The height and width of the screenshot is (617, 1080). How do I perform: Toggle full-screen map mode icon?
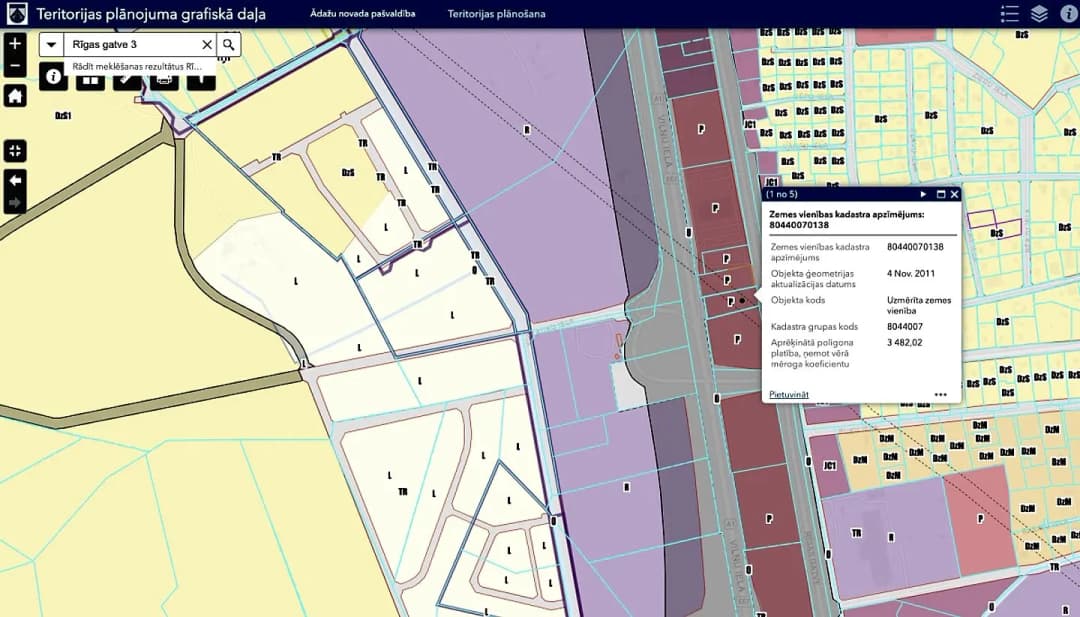tap(15, 151)
